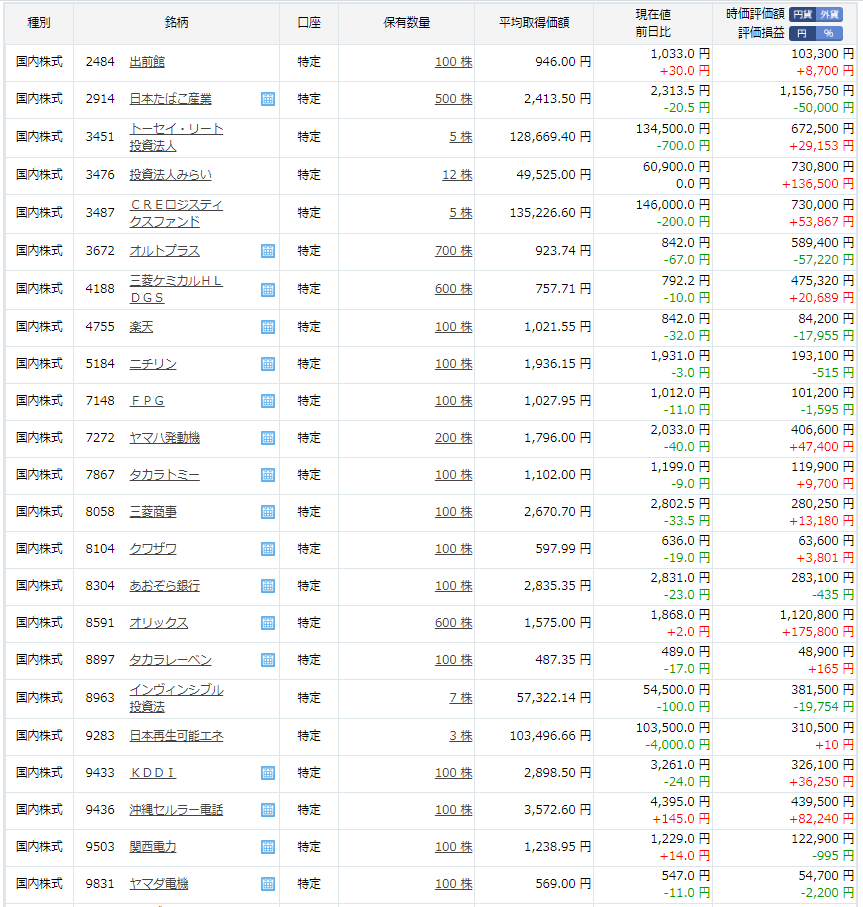Select the 銘柄 column header

pyautogui.click(x=176, y=23)
